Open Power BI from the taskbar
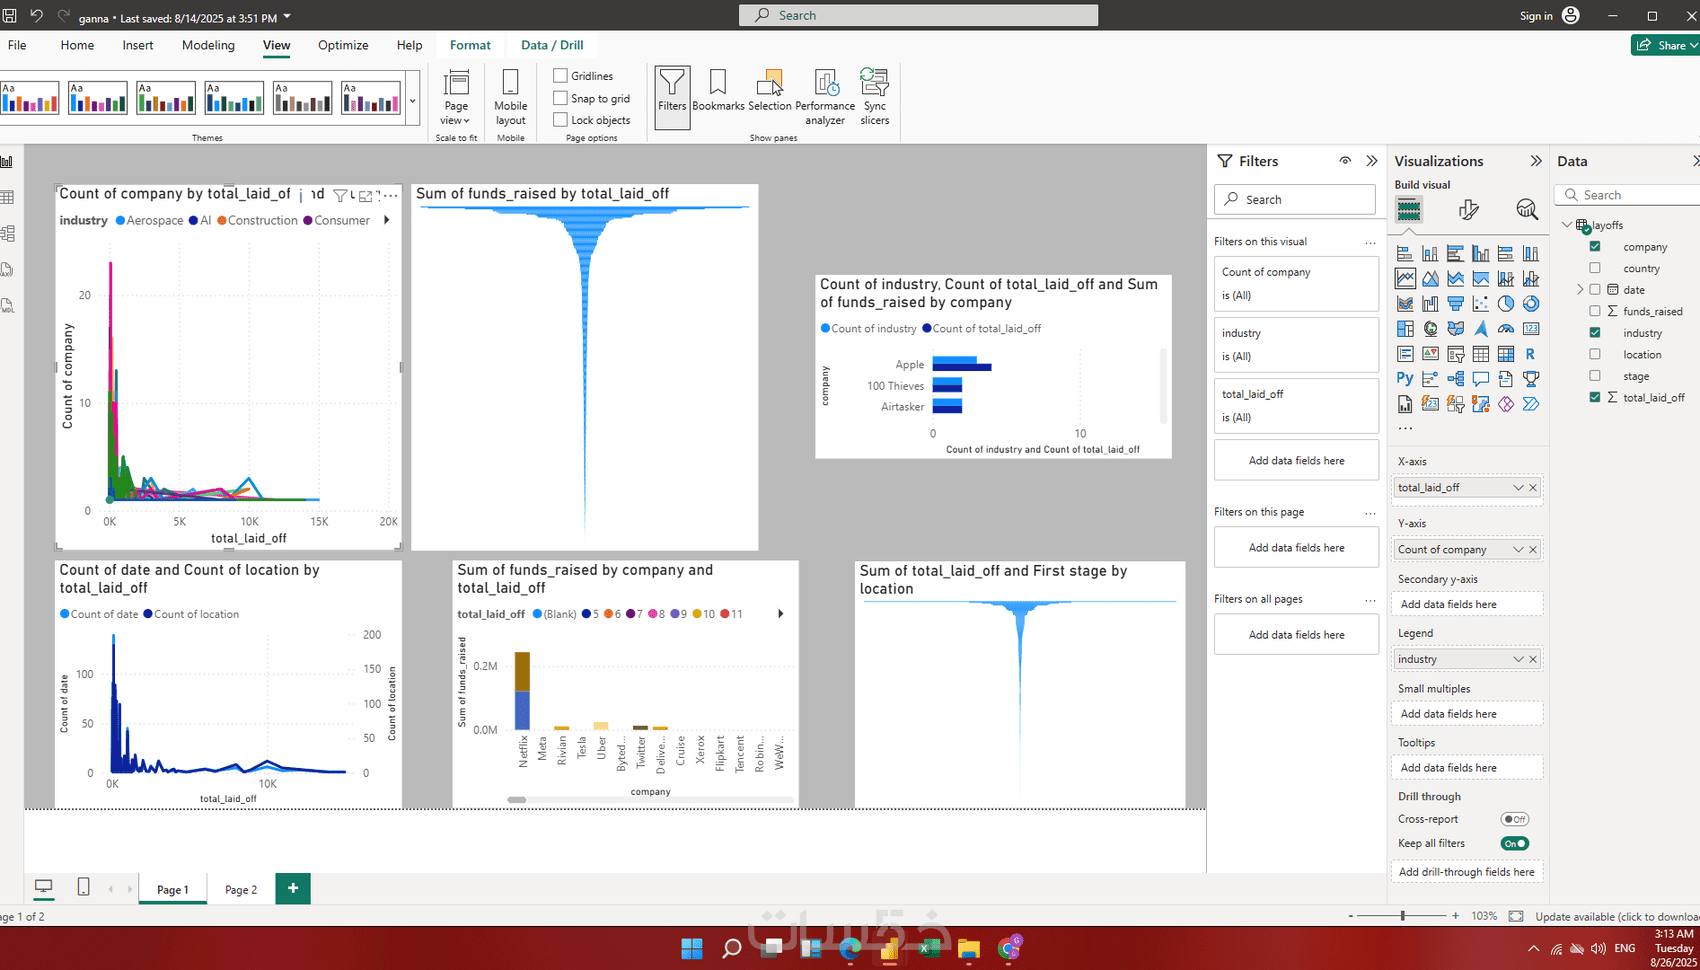 click(x=889, y=948)
